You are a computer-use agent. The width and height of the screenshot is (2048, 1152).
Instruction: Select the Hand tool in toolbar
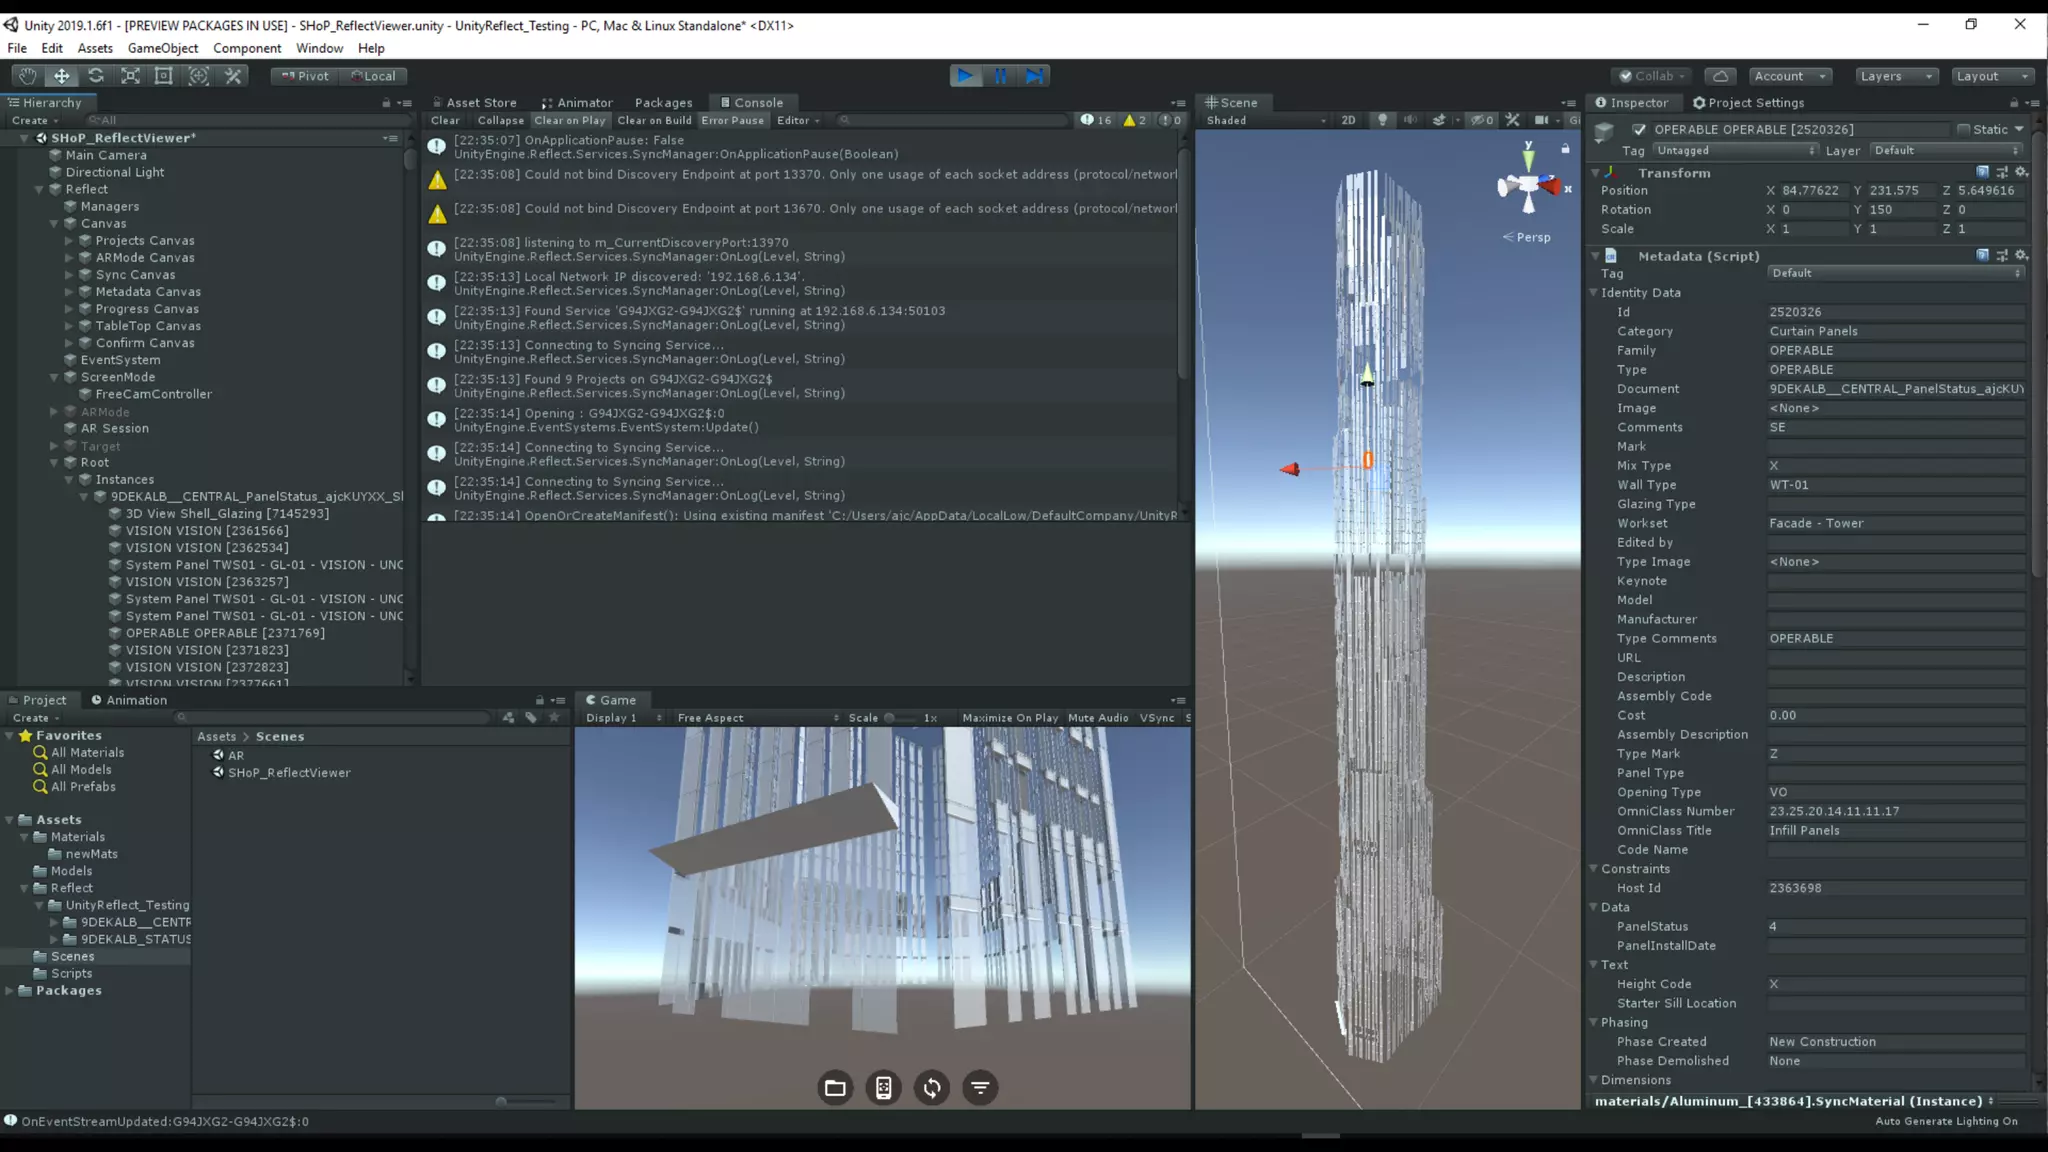click(27, 76)
